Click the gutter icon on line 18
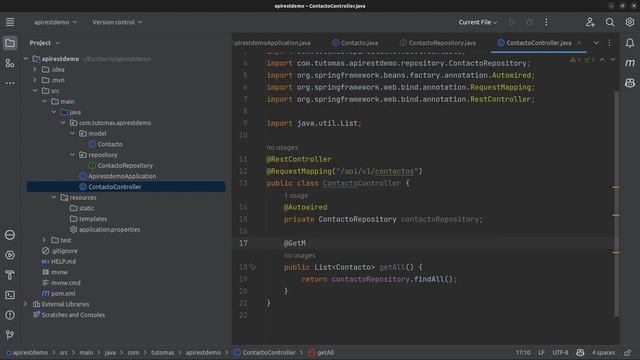This screenshot has height=360, width=640. [253, 267]
